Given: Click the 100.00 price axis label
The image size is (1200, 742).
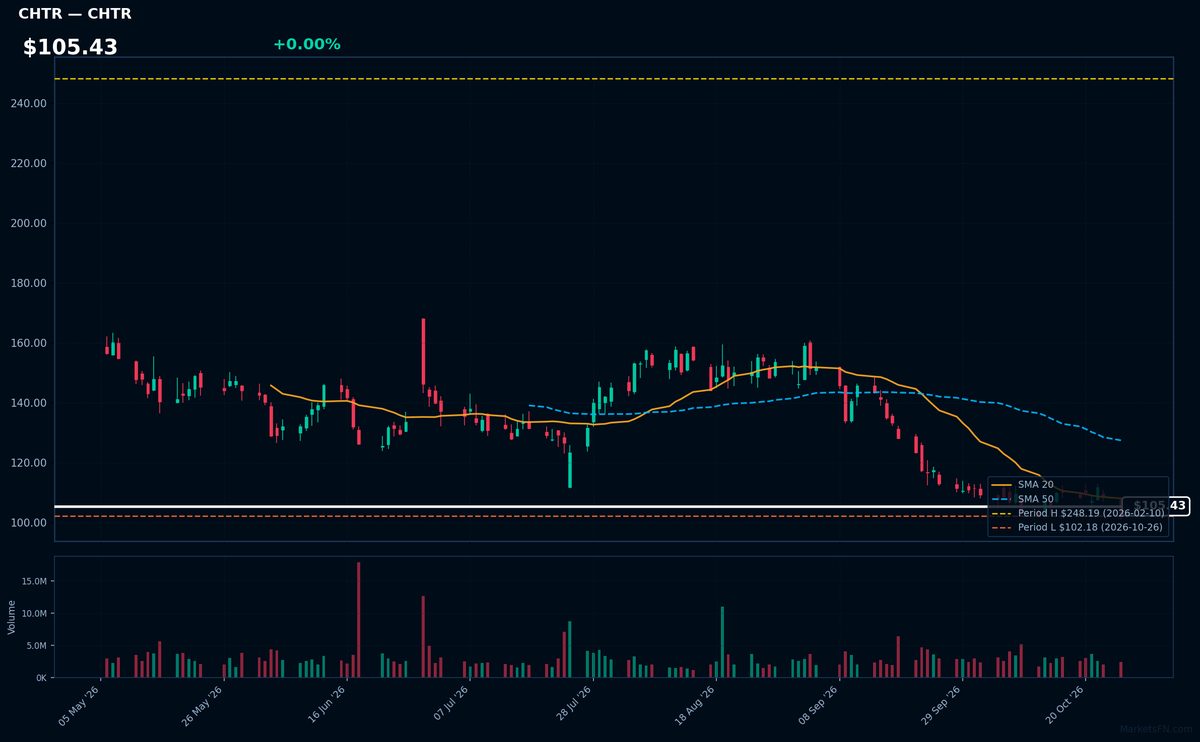Looking at the screenshot, I should [29, 523].
